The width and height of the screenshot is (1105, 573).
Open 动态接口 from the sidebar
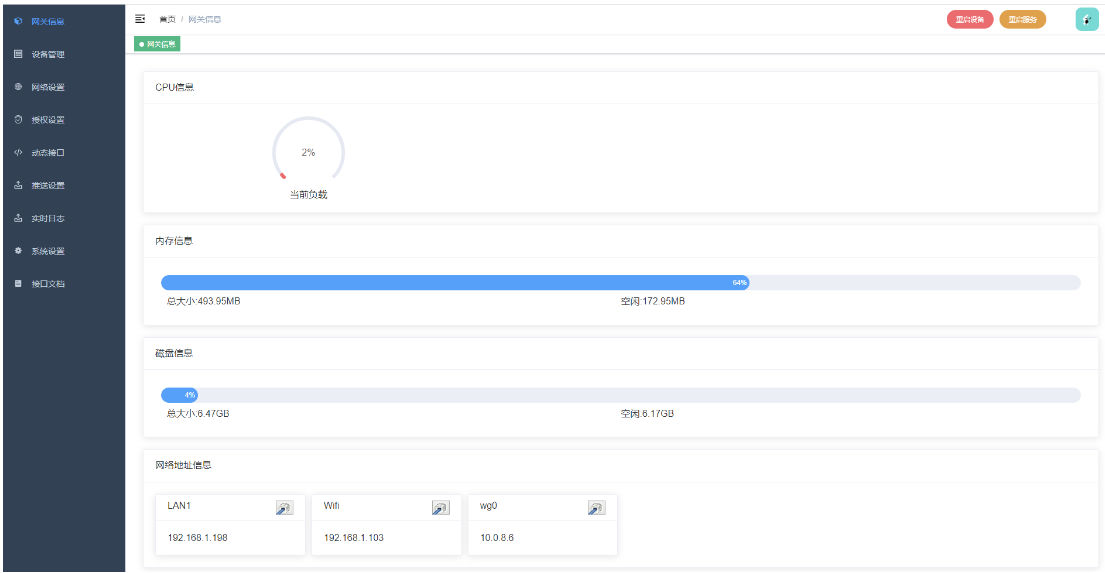tap(48, 153)
